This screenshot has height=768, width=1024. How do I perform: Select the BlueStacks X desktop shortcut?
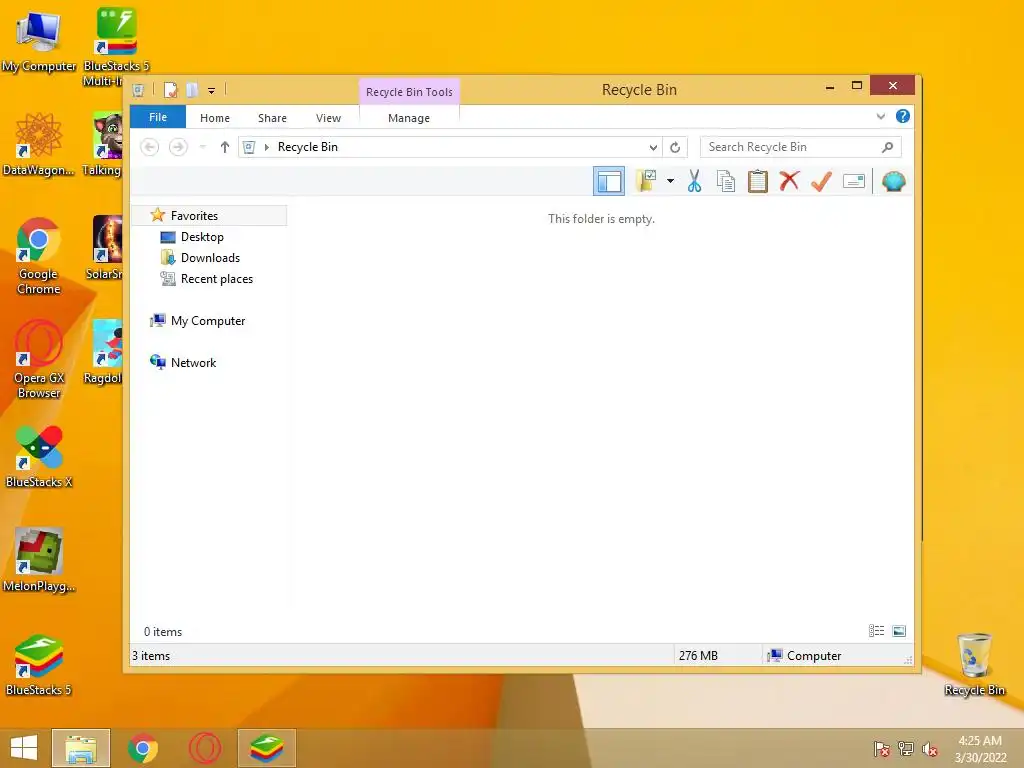(x=39, y=456)
